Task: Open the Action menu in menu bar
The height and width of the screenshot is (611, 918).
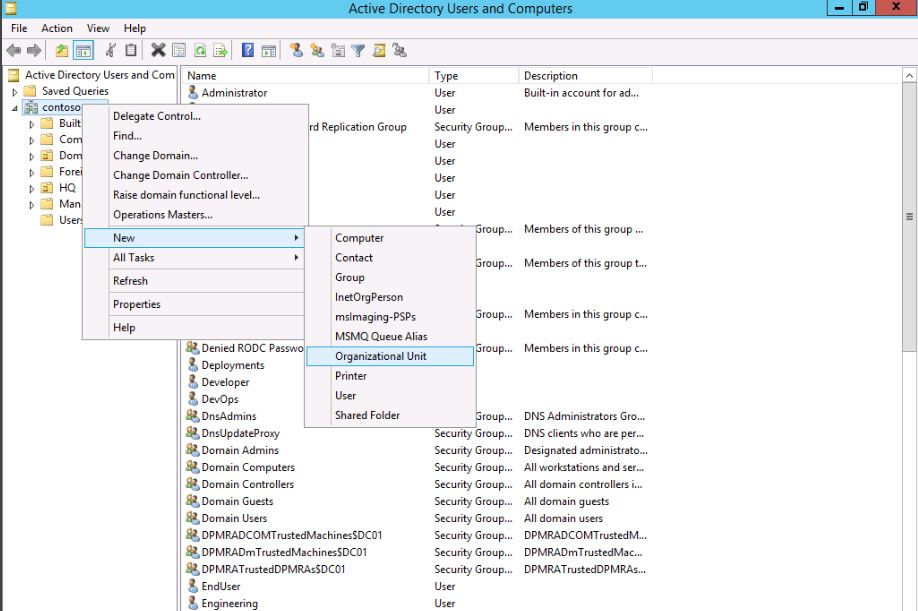Action: pos(57,29)
